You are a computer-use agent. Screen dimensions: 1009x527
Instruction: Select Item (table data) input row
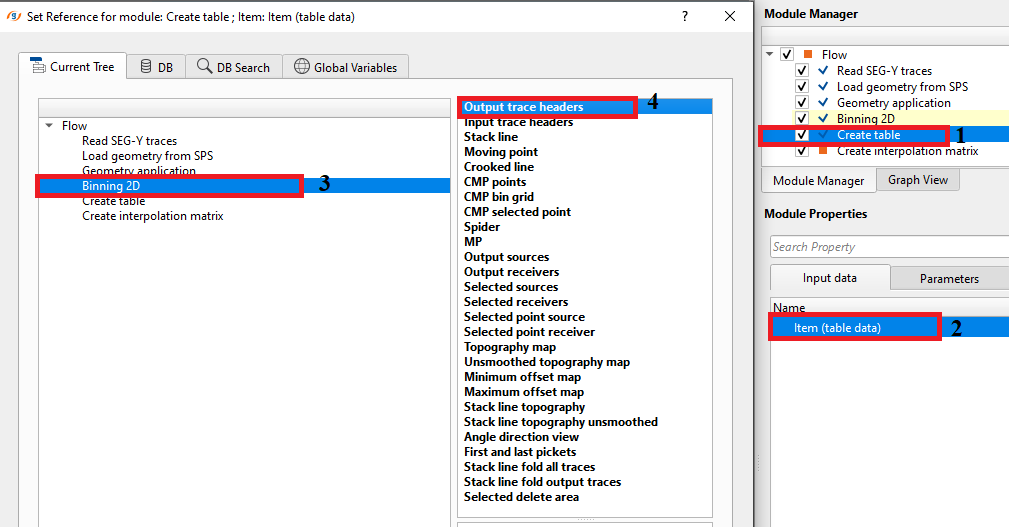889,328
